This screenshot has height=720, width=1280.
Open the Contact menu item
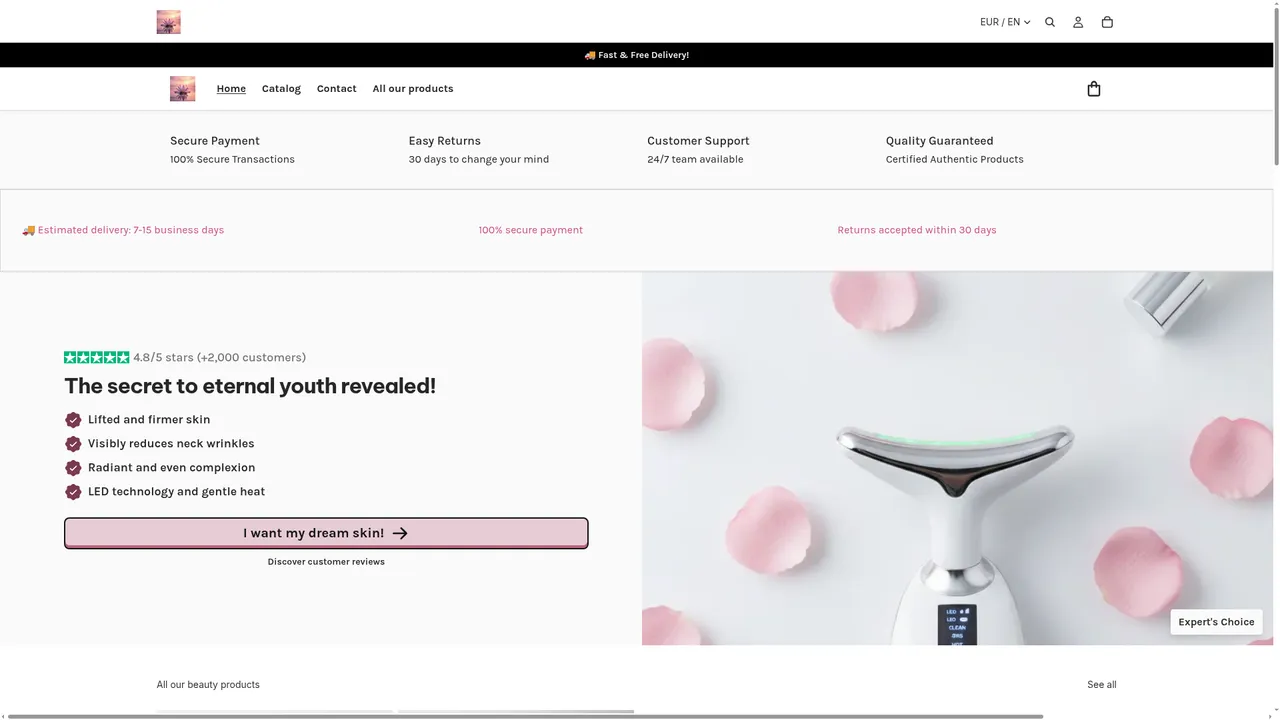tap(337, 89)
